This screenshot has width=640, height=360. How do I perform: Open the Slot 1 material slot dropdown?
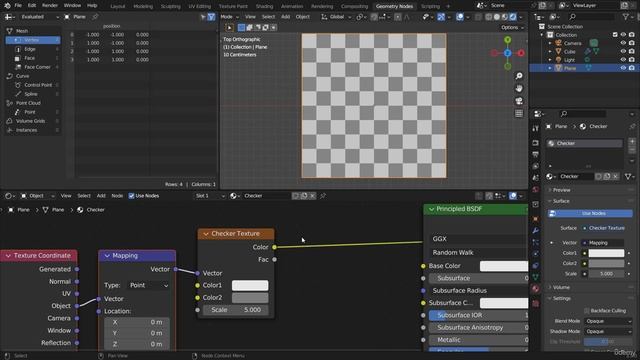coord(209,196)
